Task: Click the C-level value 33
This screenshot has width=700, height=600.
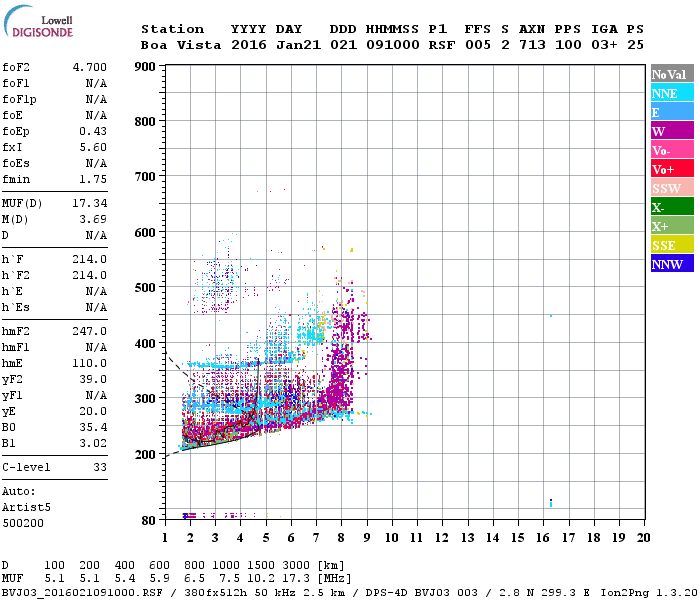Action: [100, 467]
